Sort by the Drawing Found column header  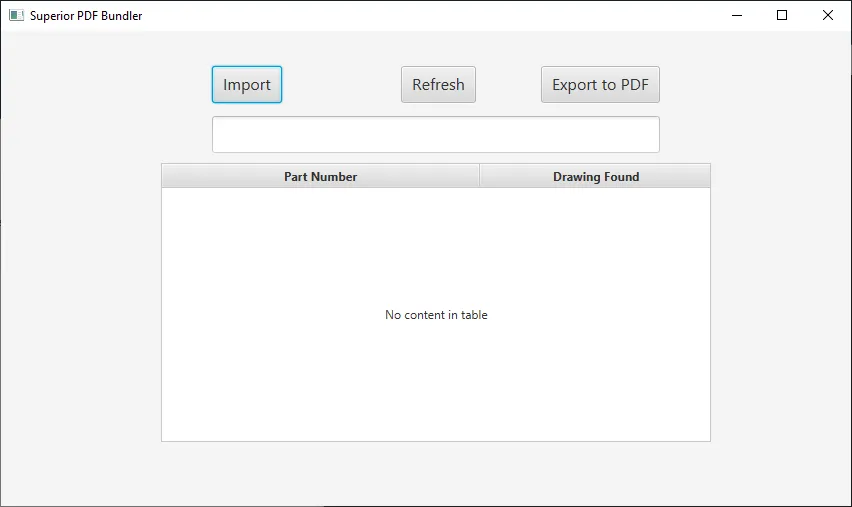click(596, 176)
